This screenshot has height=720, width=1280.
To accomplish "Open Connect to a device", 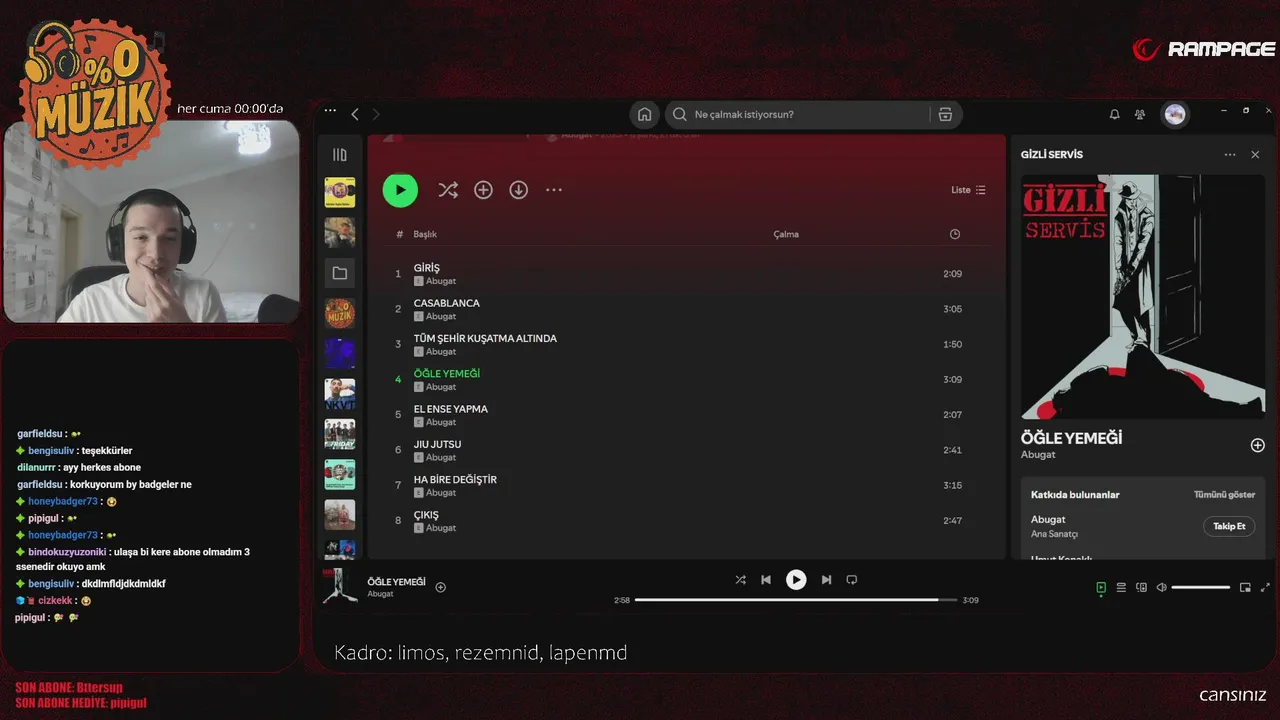I will [1141, 588].
